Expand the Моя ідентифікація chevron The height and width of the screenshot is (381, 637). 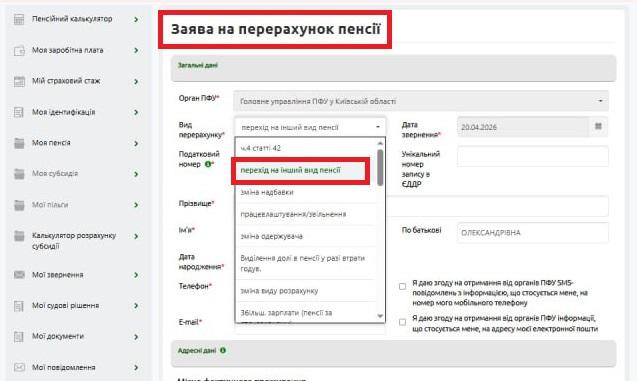(x=136, y=112)
